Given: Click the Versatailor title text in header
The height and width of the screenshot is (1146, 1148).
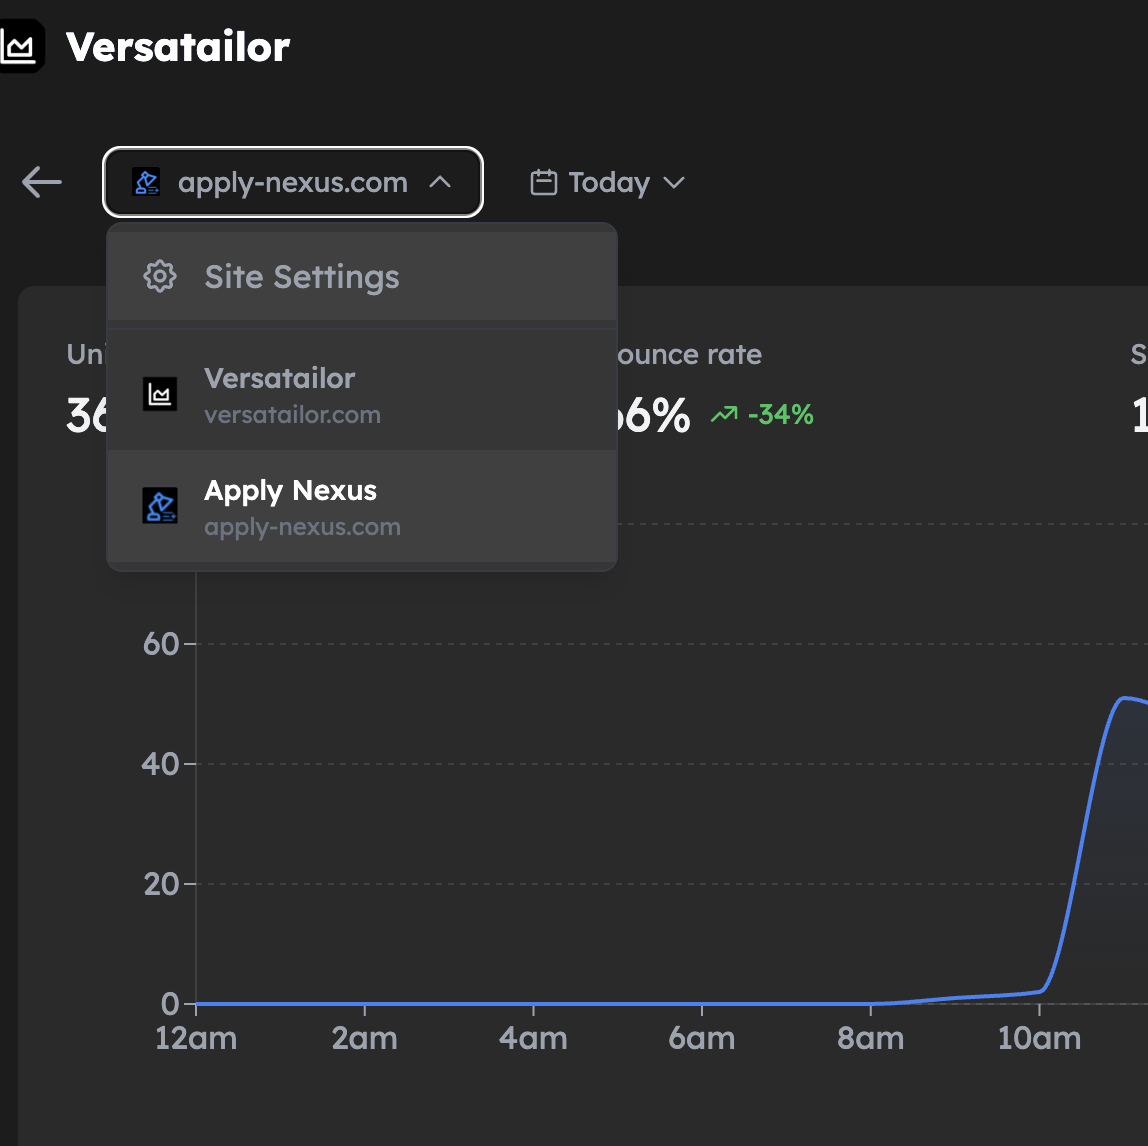Looking at the screenshot, I should (178, 47).
